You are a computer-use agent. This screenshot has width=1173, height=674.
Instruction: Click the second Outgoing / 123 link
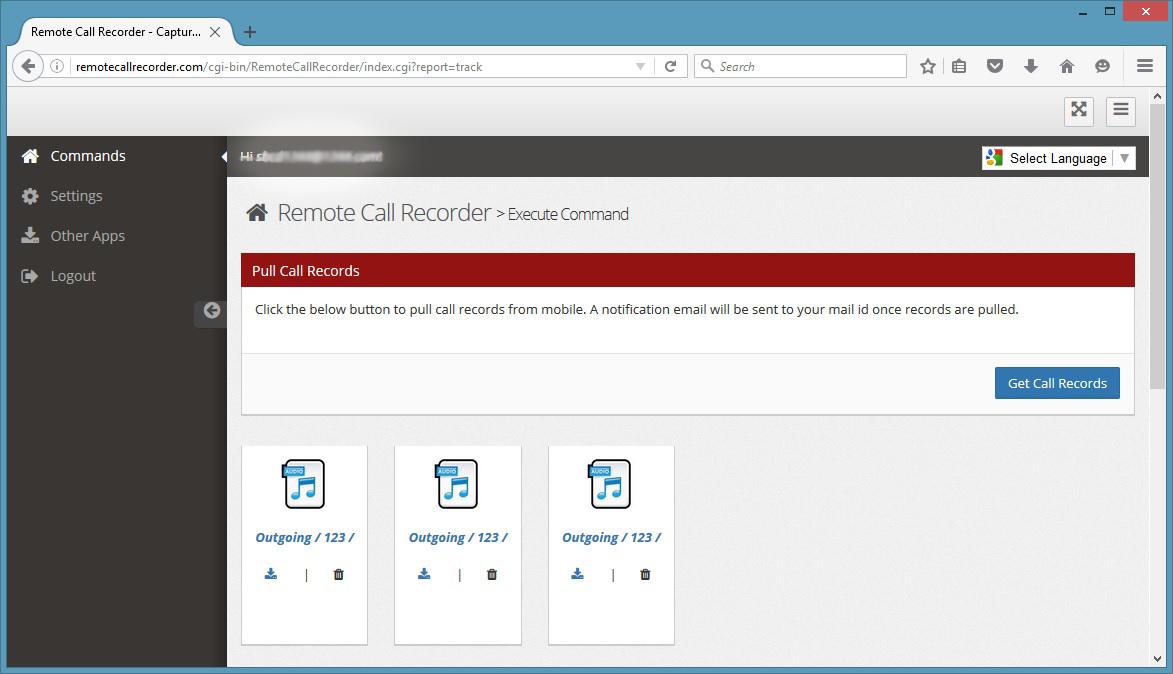coord(458,537)
